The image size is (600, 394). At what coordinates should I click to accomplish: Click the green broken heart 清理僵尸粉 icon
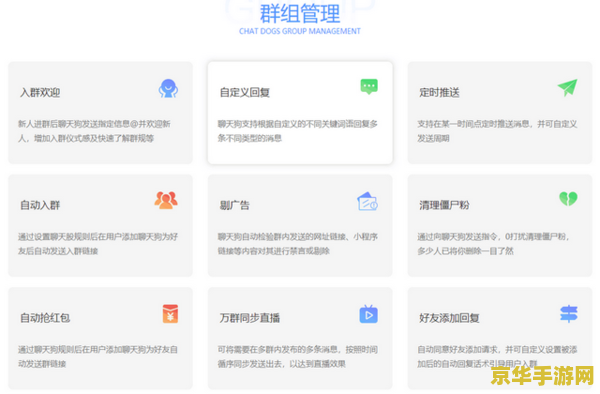coord(568,199)
